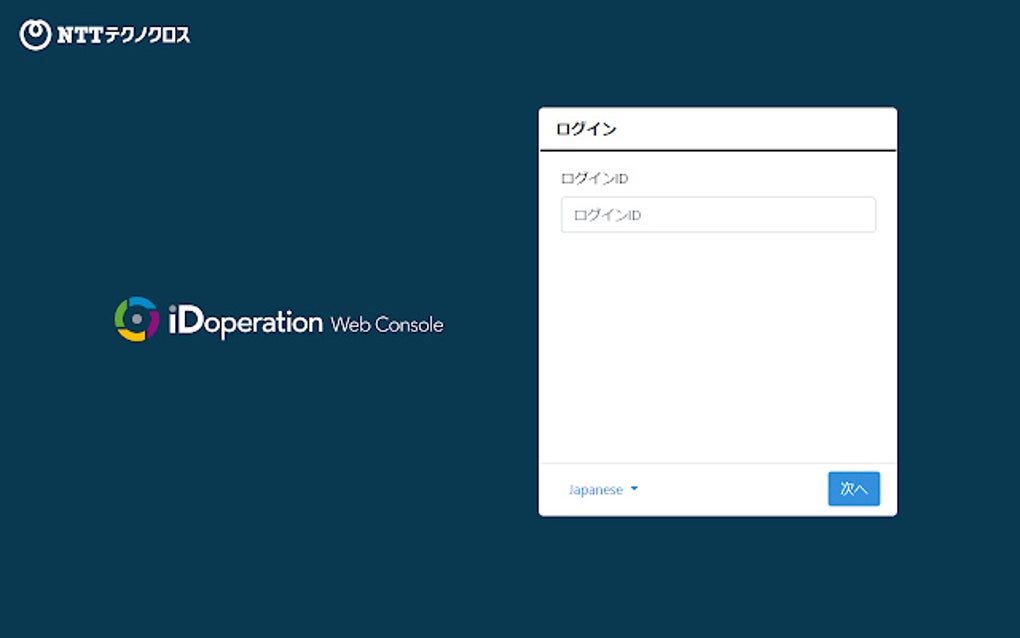Click inside the ログインID input field
The height and width of the screenshot is (638, 1020).
click(x=717, y=214)
